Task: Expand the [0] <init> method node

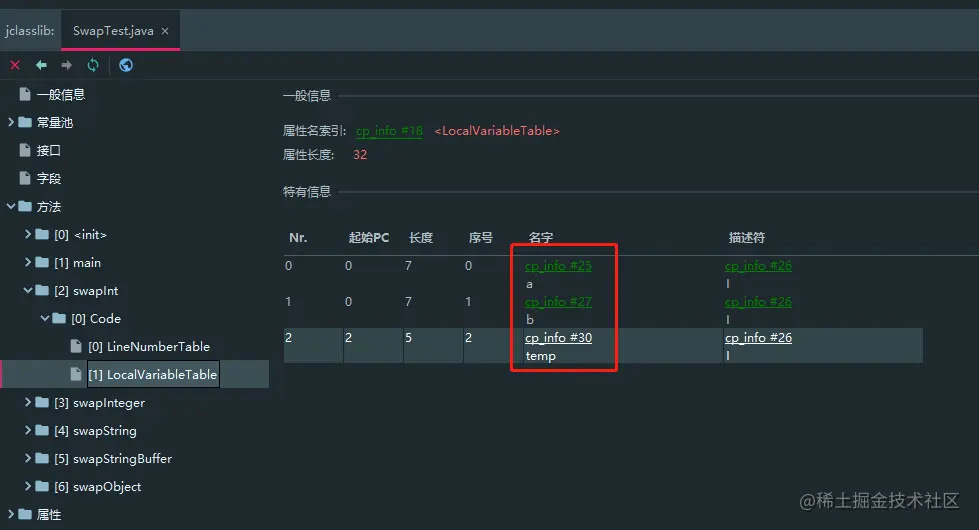Action: click(27, 234)
